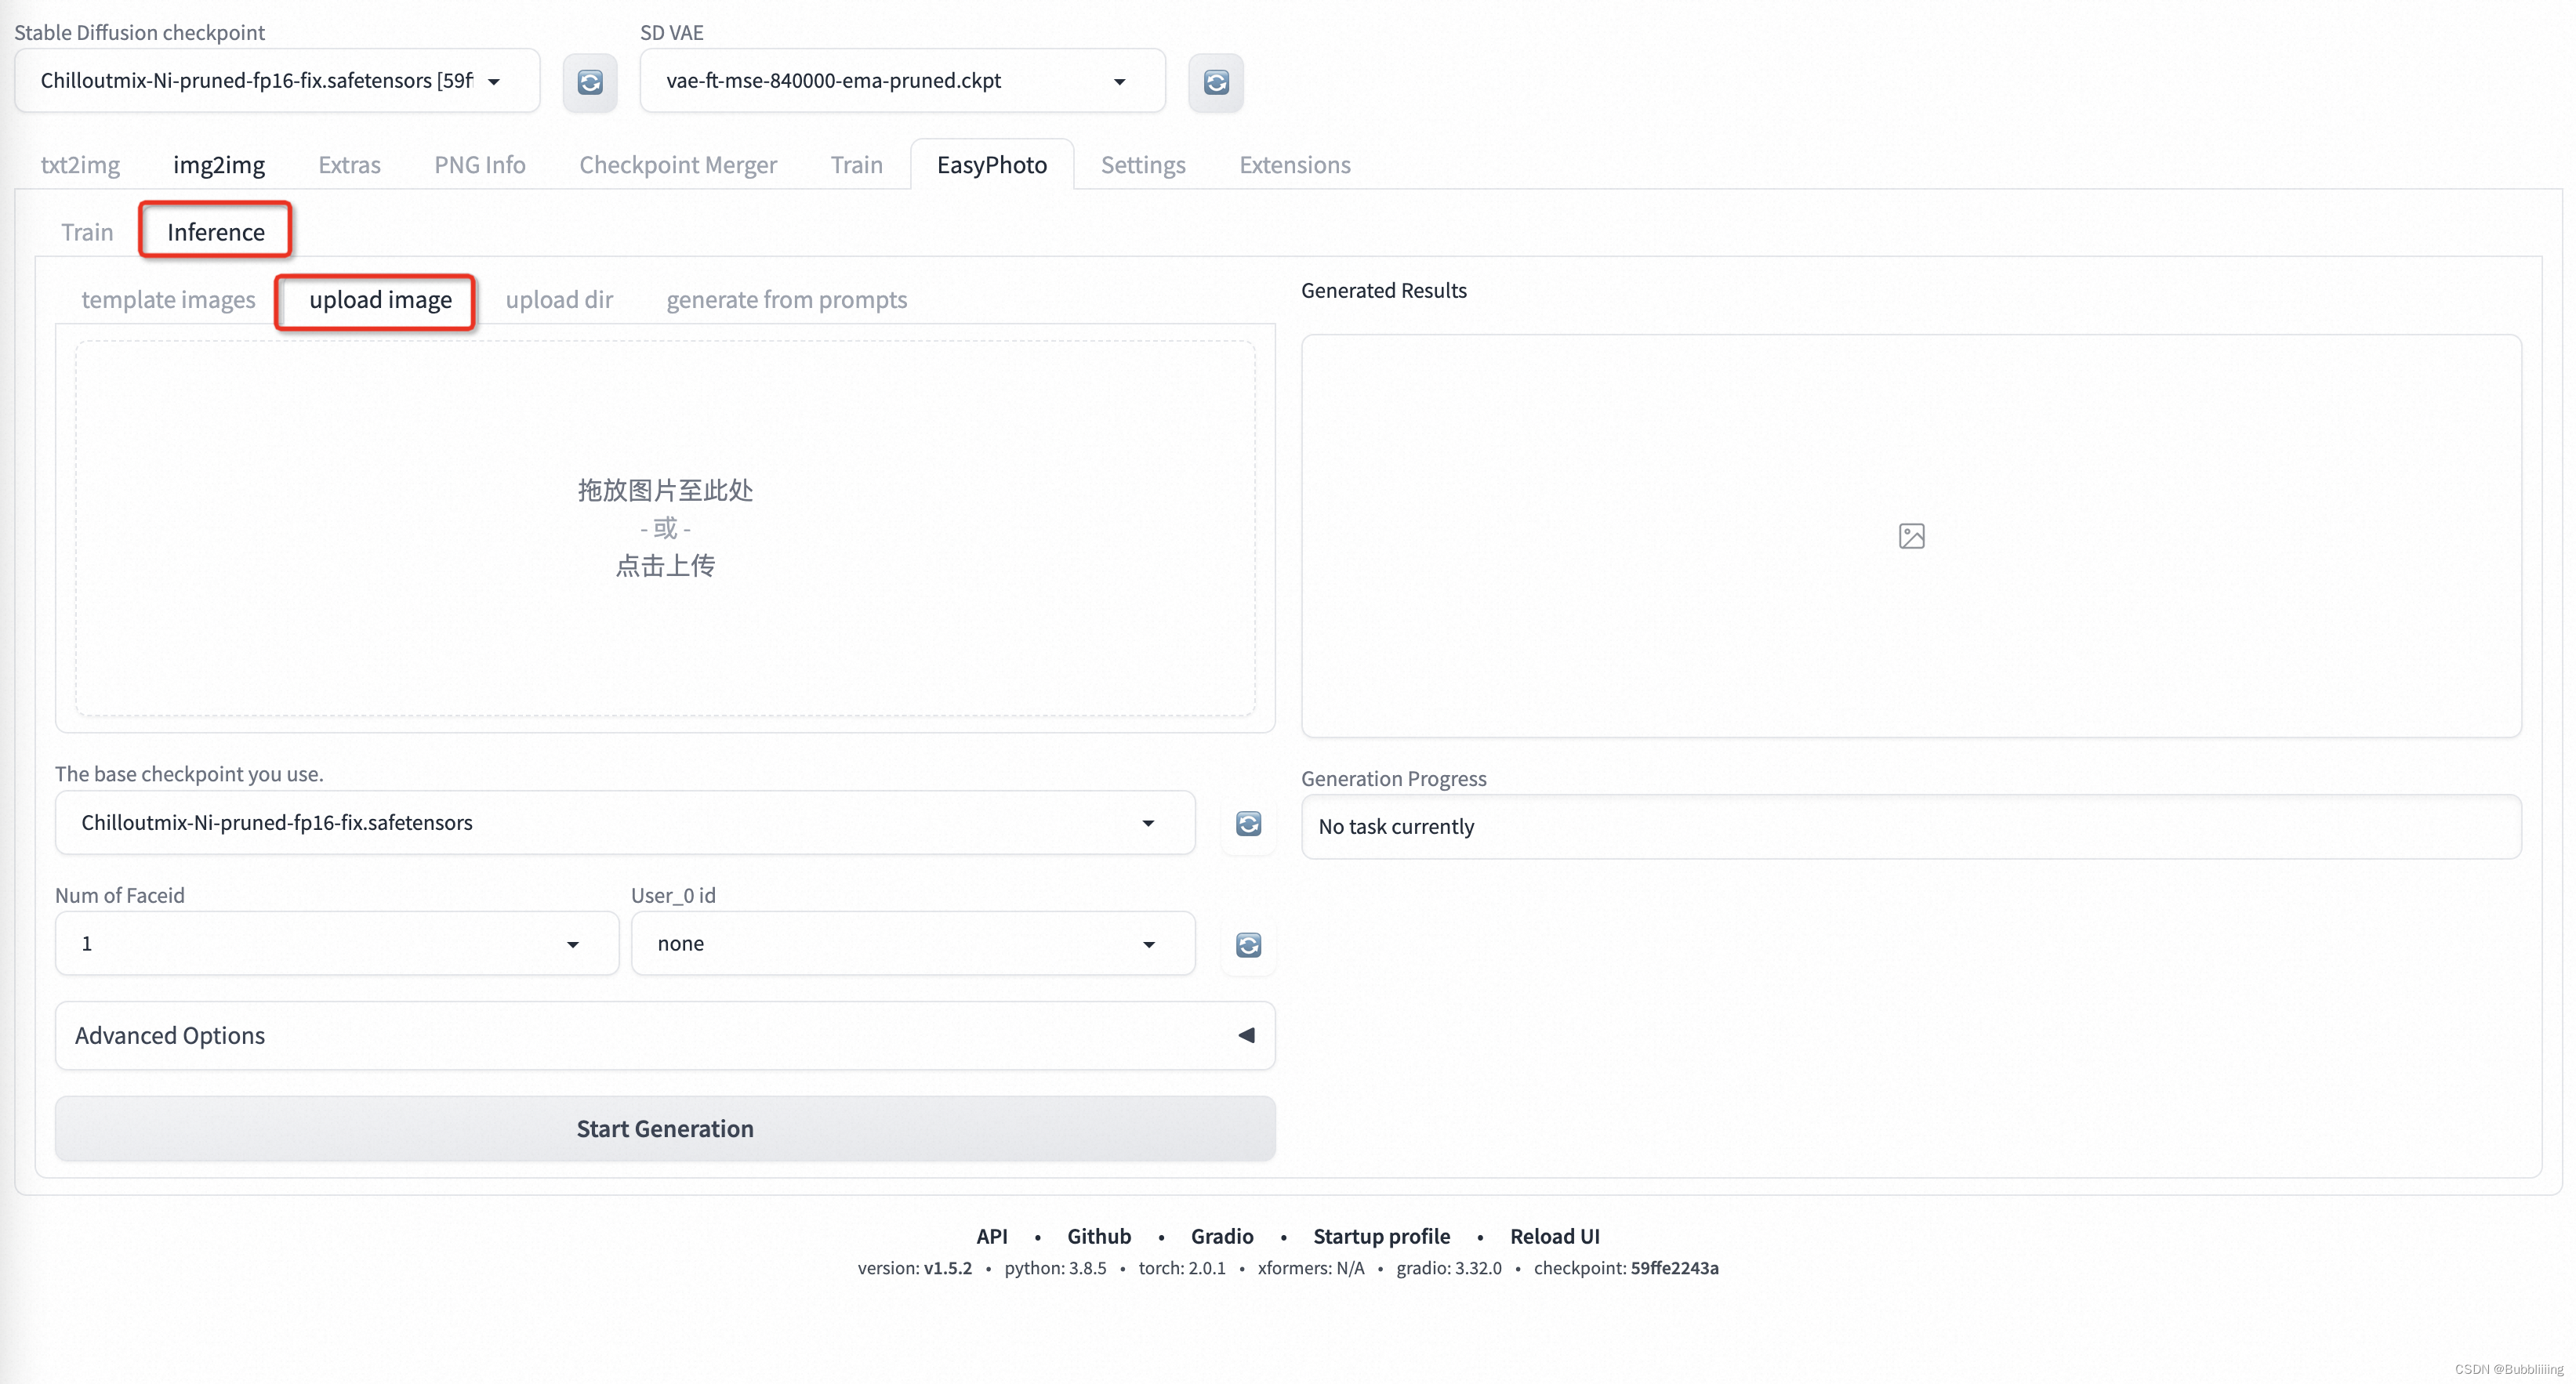Viewport: 2576px width, 1384px height.
Task: Click the generate from prompts tab
Action: (x=788, y=299)
